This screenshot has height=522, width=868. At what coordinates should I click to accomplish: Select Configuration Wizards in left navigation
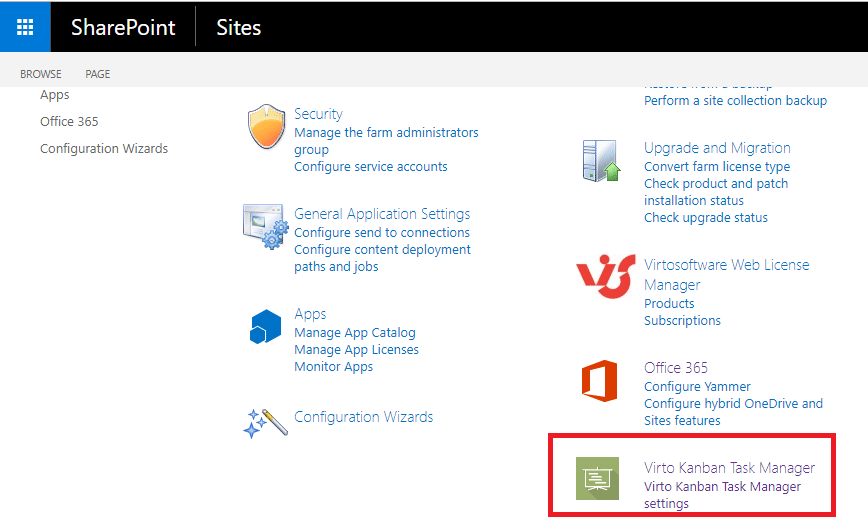tap(104, 148)
